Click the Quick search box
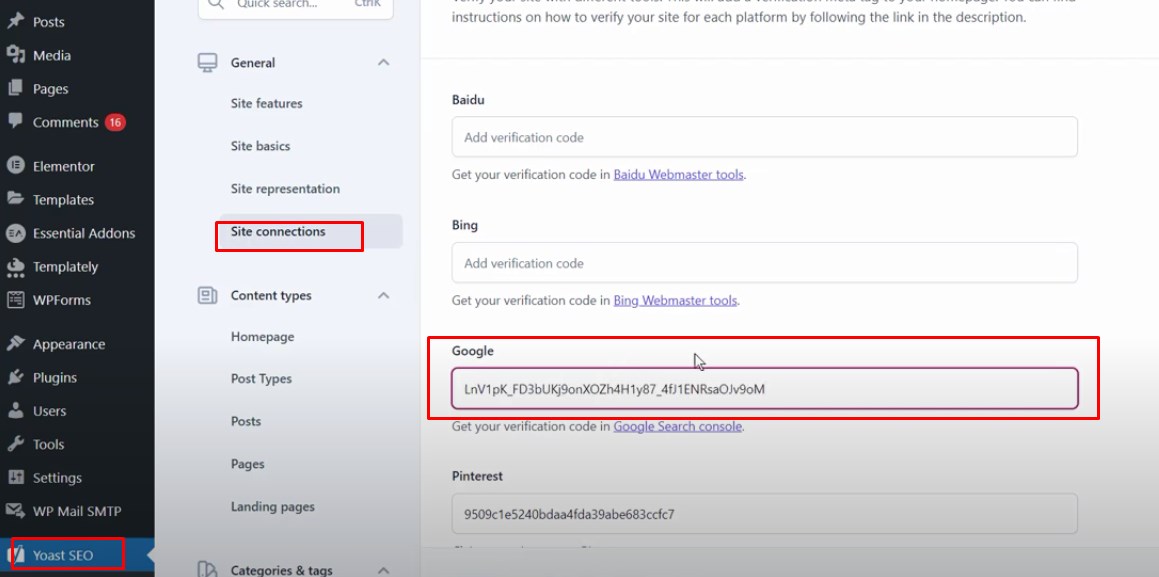This screenshot has width=1159, height=577. [296, 9]
